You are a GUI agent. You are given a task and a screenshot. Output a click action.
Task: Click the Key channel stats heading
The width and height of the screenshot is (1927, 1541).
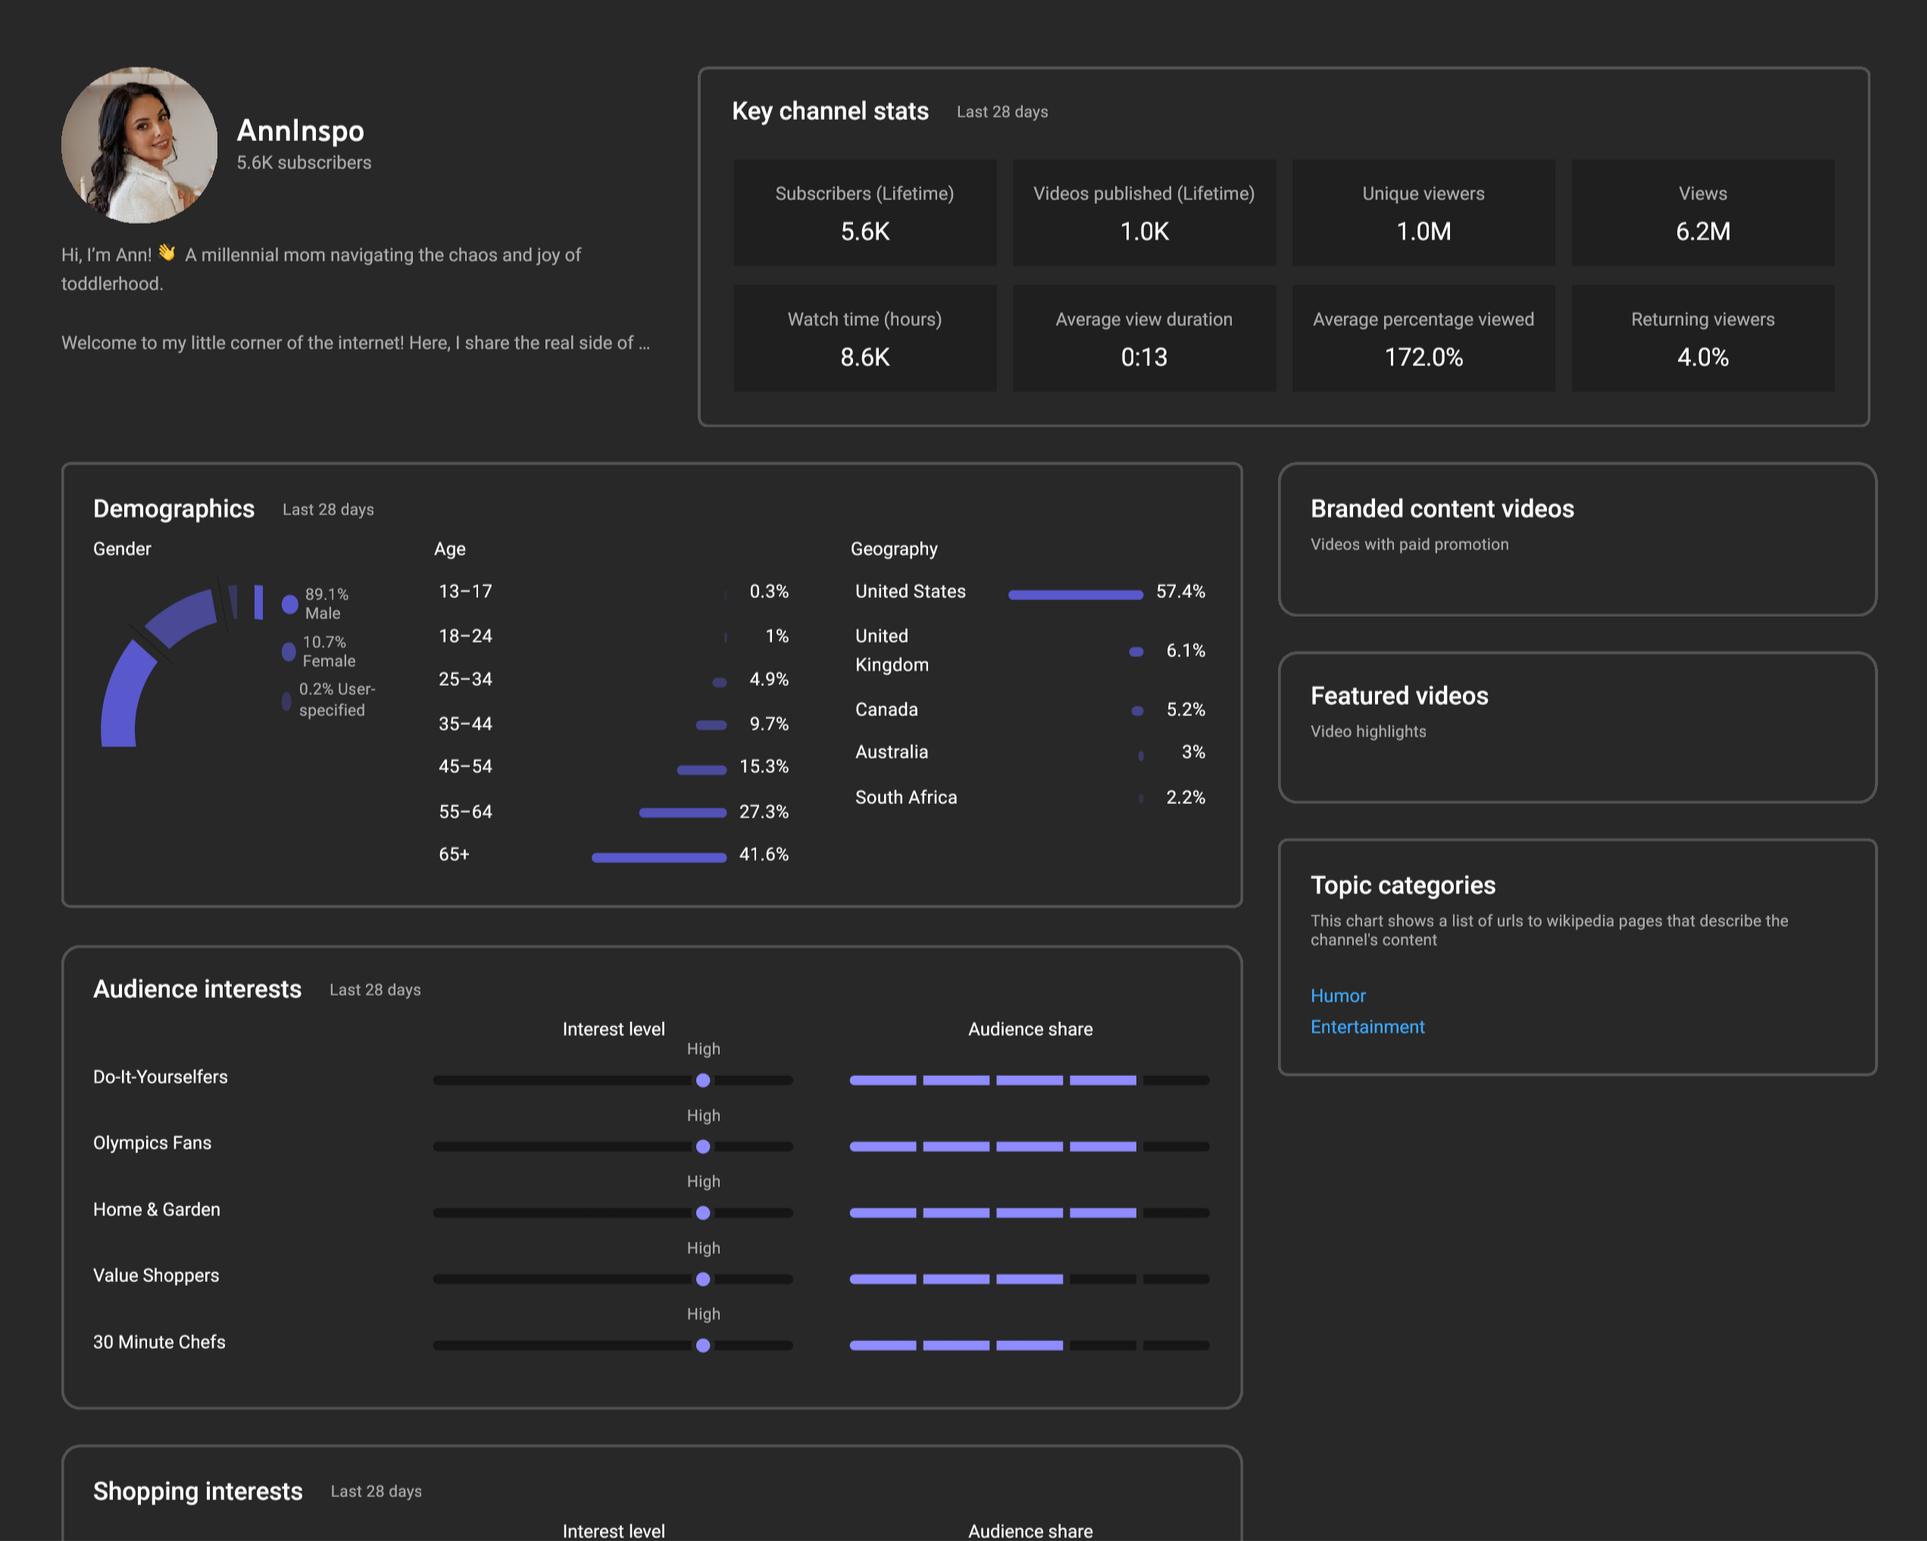point(830,111)
